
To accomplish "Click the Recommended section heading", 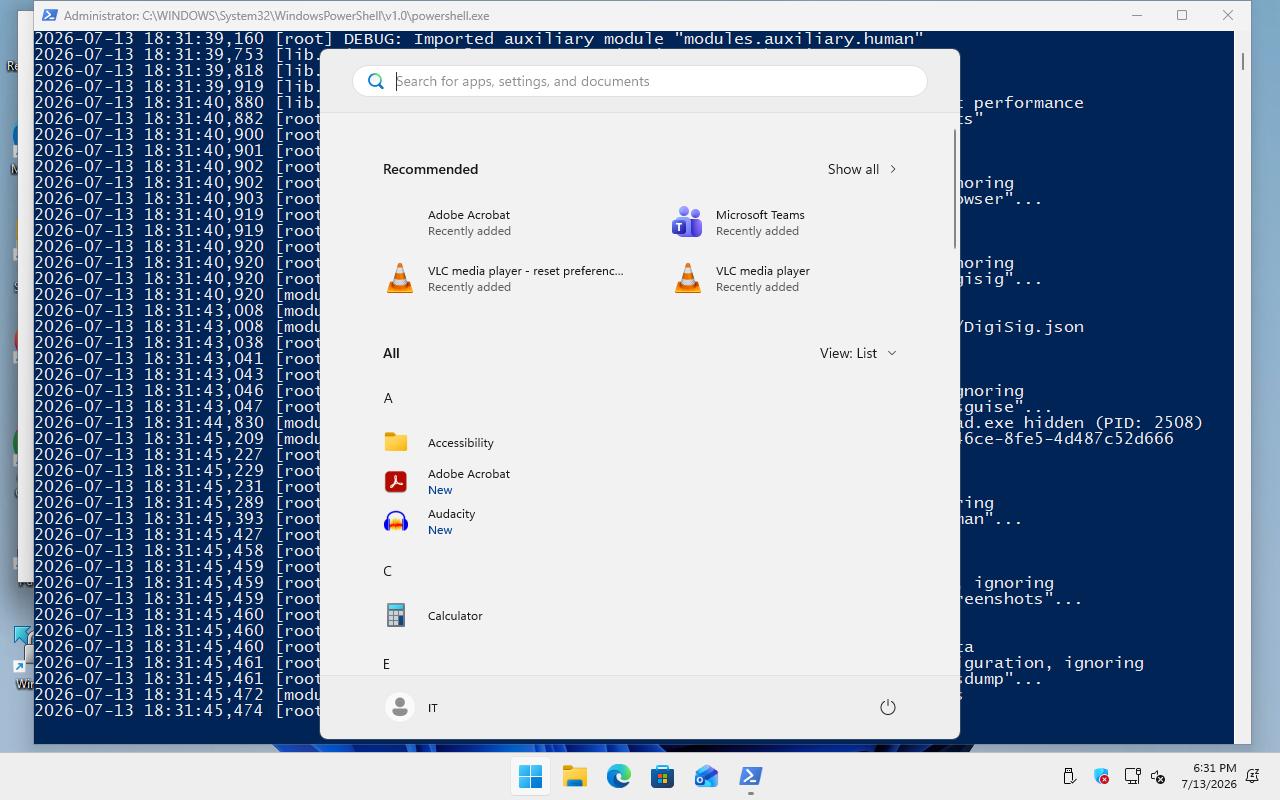I will point(430,169).
